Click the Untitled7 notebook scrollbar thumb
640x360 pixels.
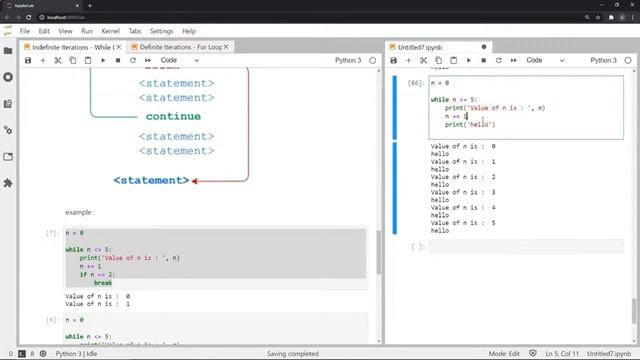click(x=634, y=310)
